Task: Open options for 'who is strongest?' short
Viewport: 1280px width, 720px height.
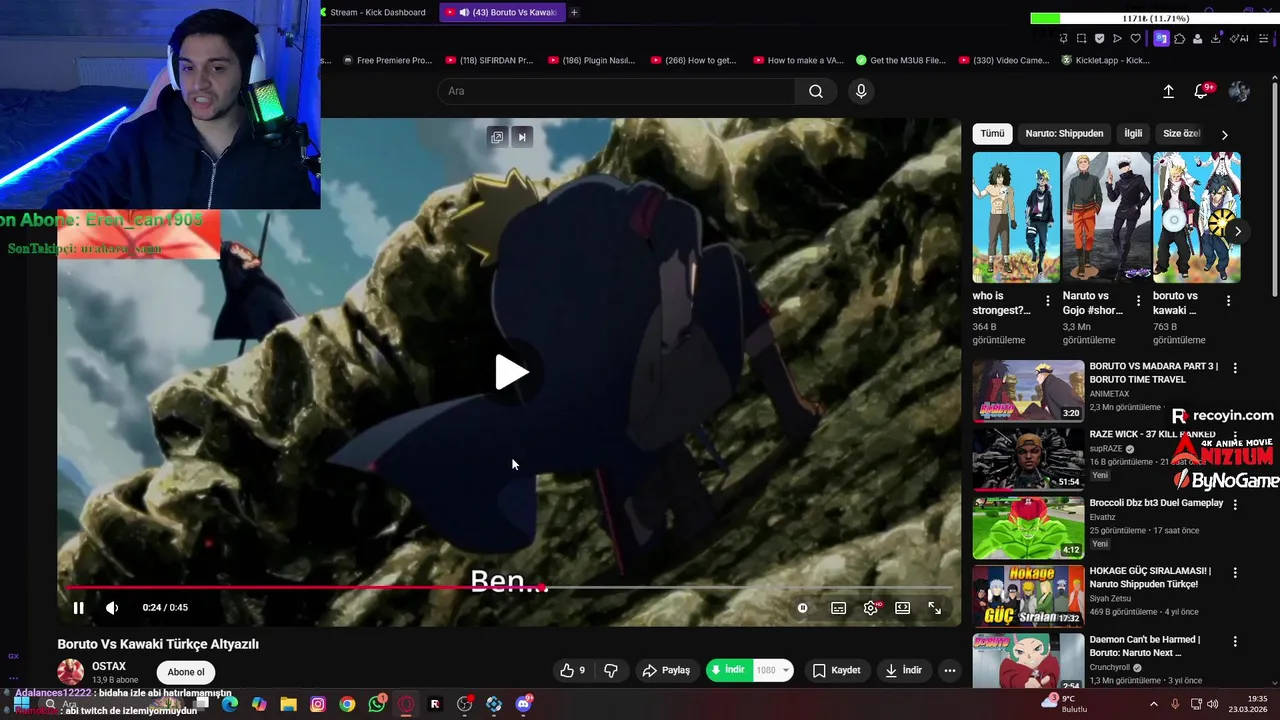Action: [1048, 300]
